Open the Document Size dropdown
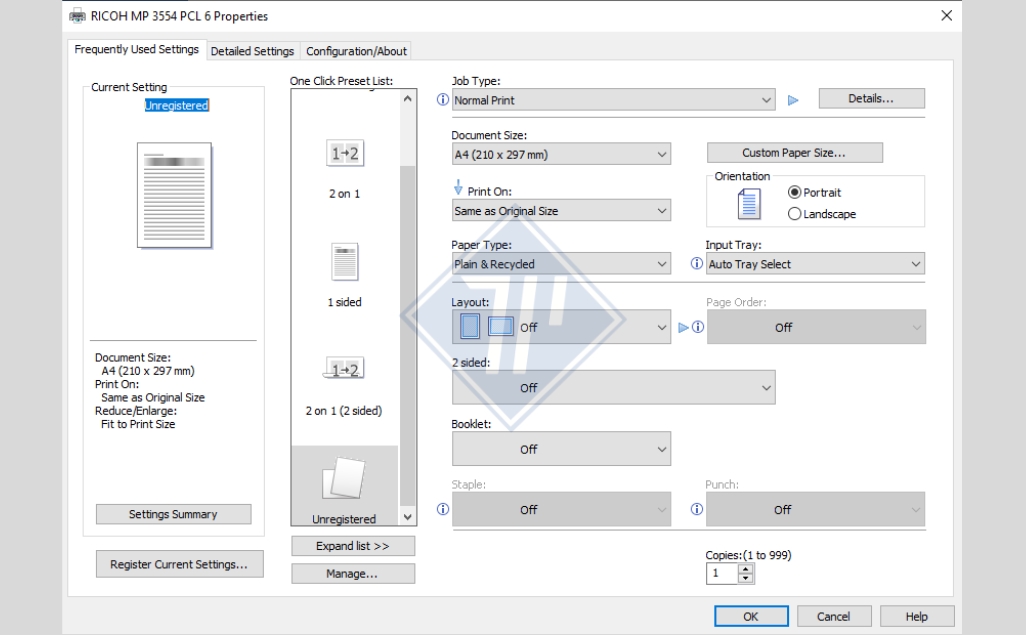This screenshot has width=1026, height=635. [x=561, y=154]
